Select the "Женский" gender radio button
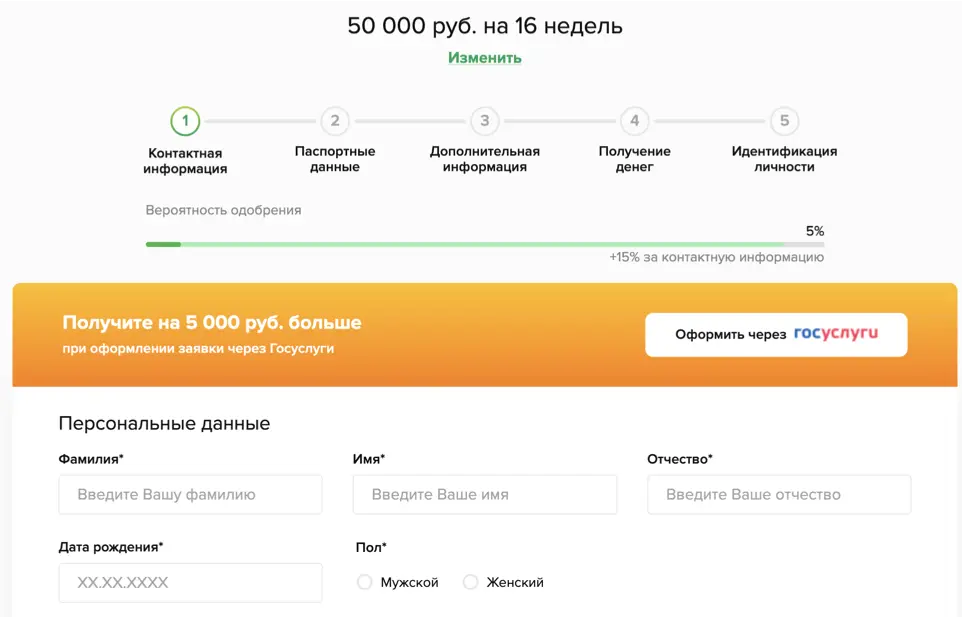 coord(469,581)
